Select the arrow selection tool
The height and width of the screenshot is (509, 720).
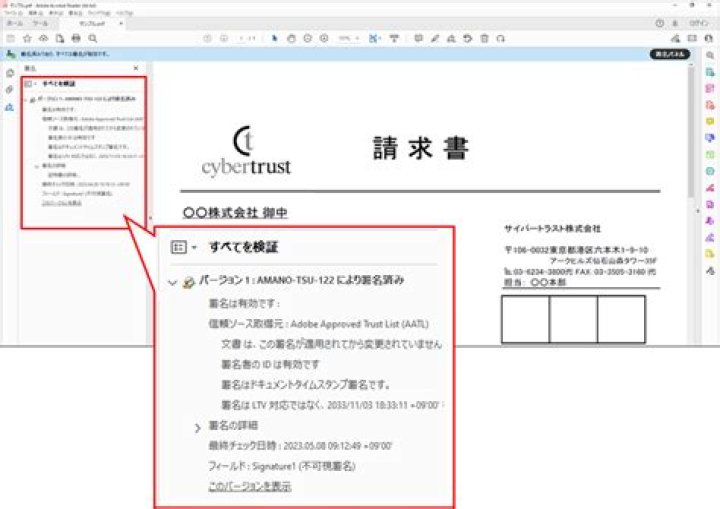pyautogui.click(x=275, y=39)
